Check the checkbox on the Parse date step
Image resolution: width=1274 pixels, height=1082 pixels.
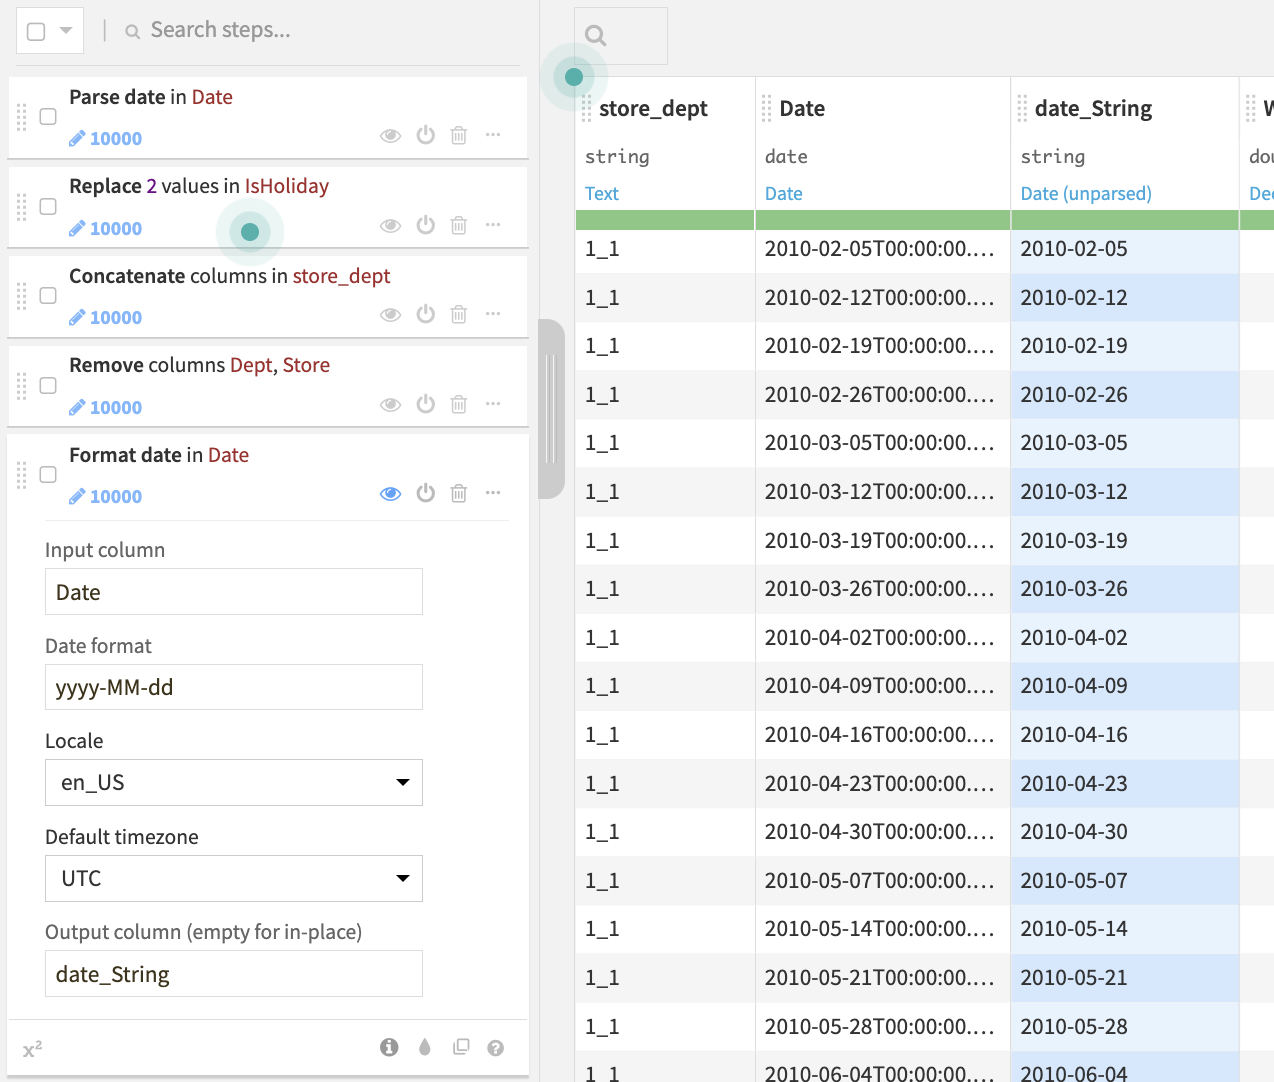[47, 116]
